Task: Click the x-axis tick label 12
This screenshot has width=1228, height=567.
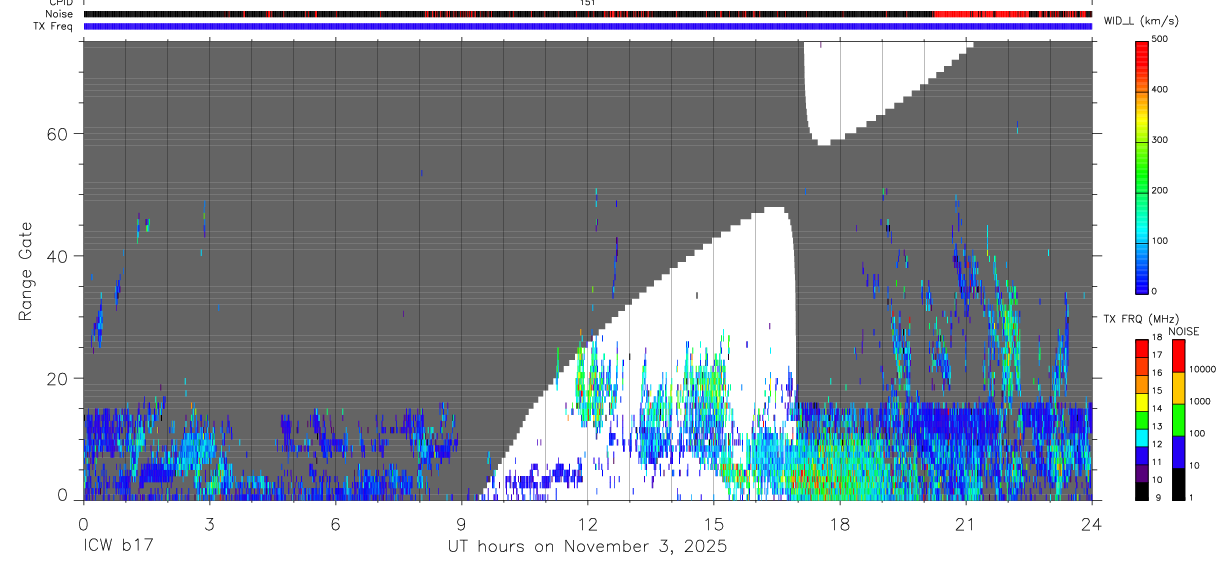Action: (x=587, y=524)
